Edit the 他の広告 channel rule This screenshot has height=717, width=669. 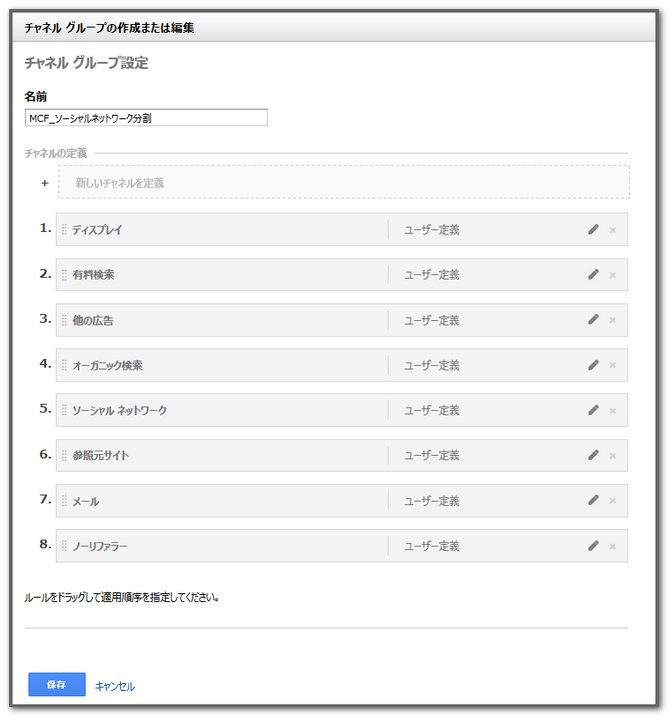coord(593,319)
